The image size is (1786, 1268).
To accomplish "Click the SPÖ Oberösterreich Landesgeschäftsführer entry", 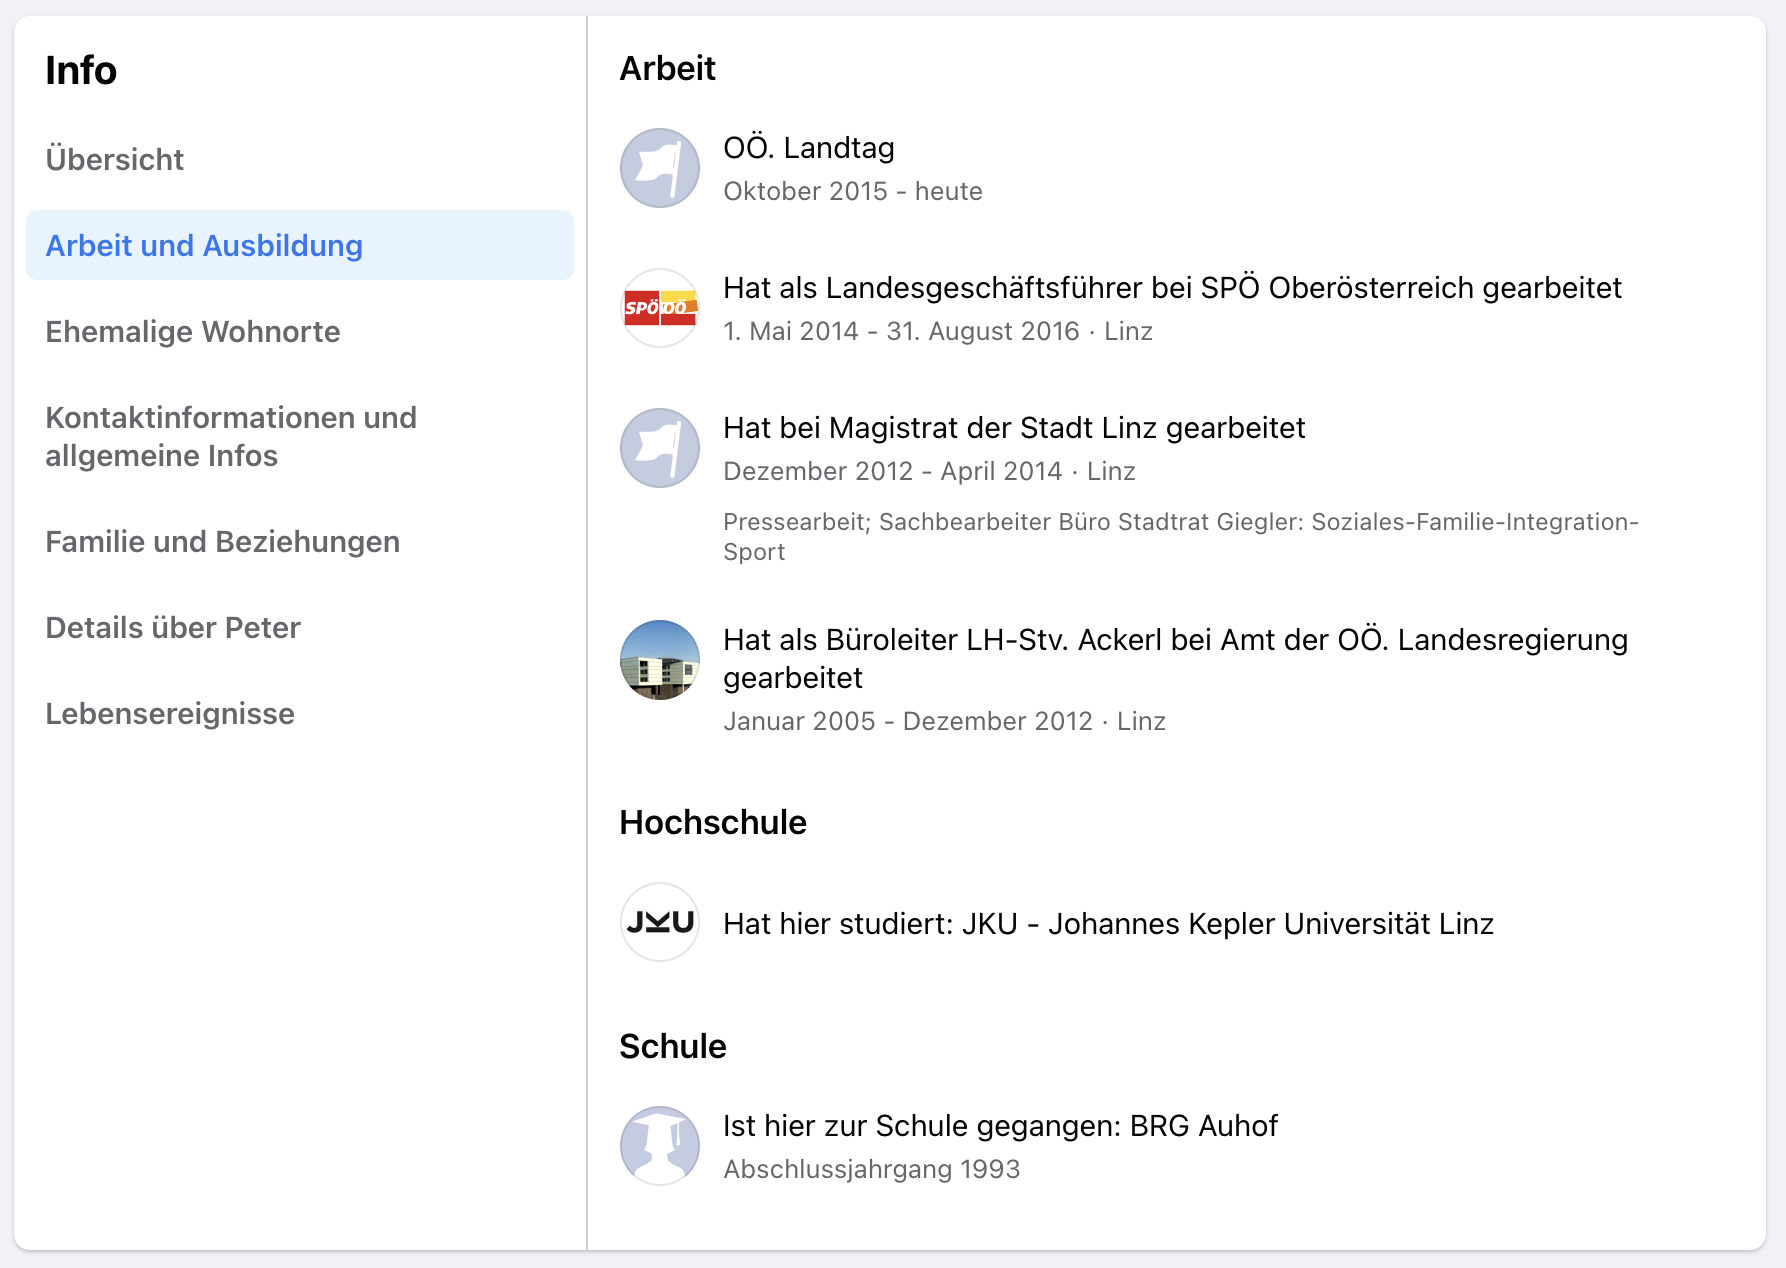I will [x=1172, y=288].
